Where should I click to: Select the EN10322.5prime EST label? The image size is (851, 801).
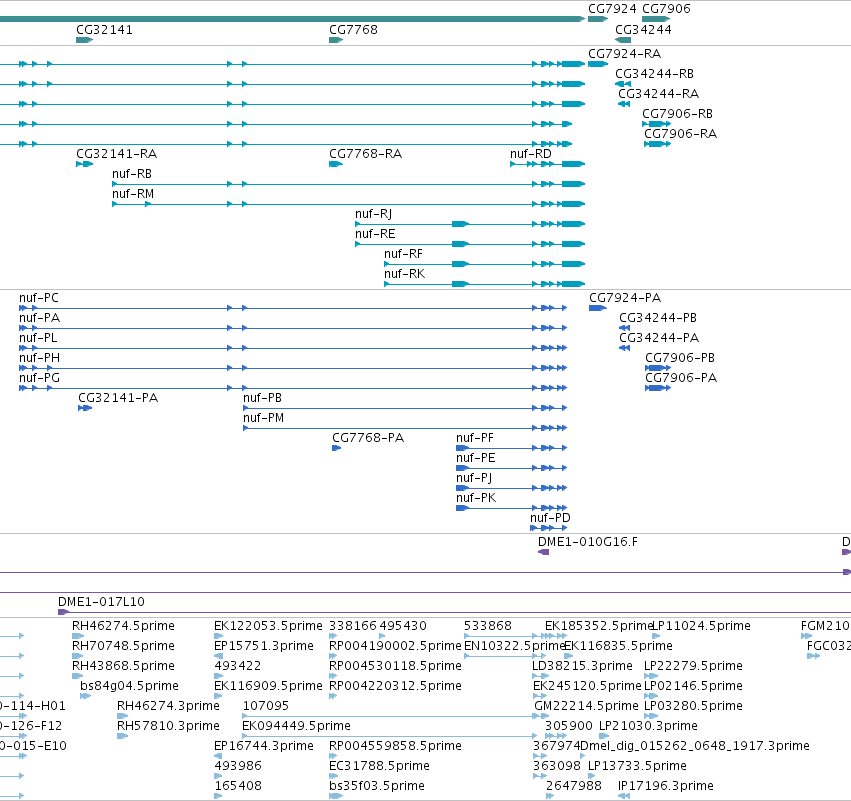tap(514, 646)
